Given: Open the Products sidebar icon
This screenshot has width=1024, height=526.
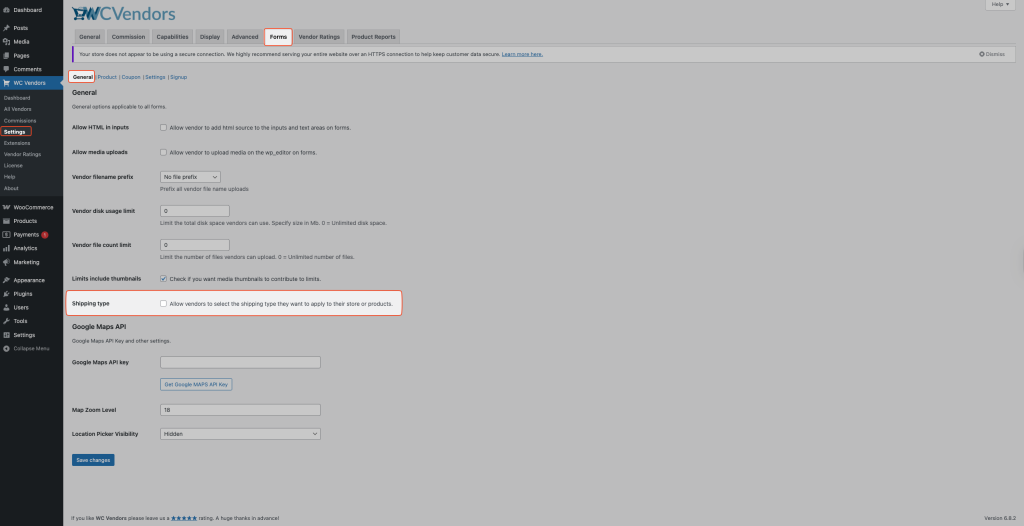Looking at the screenshot, I should pyautogui.click(x=7, y=221).
